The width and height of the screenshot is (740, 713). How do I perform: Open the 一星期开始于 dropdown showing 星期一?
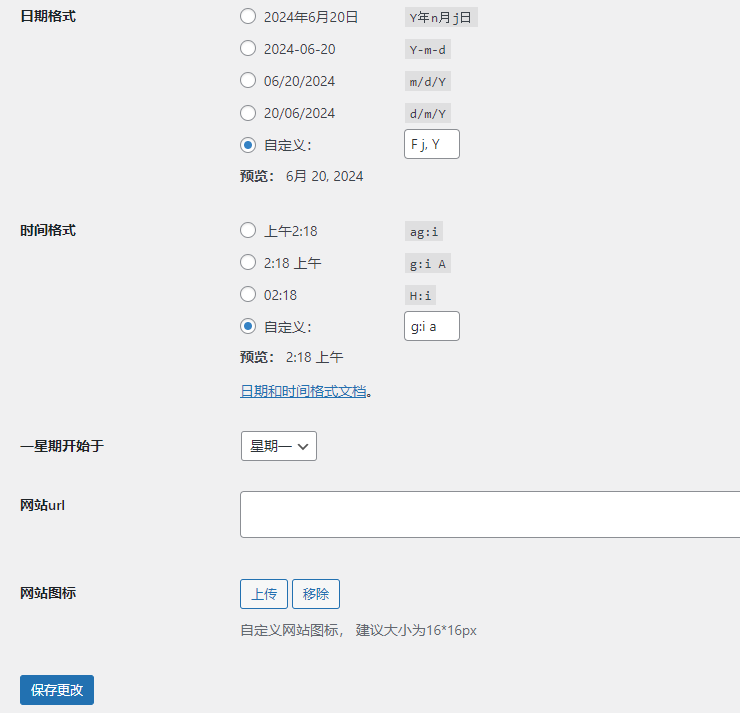pyautogui.click(x=278, y=446)
